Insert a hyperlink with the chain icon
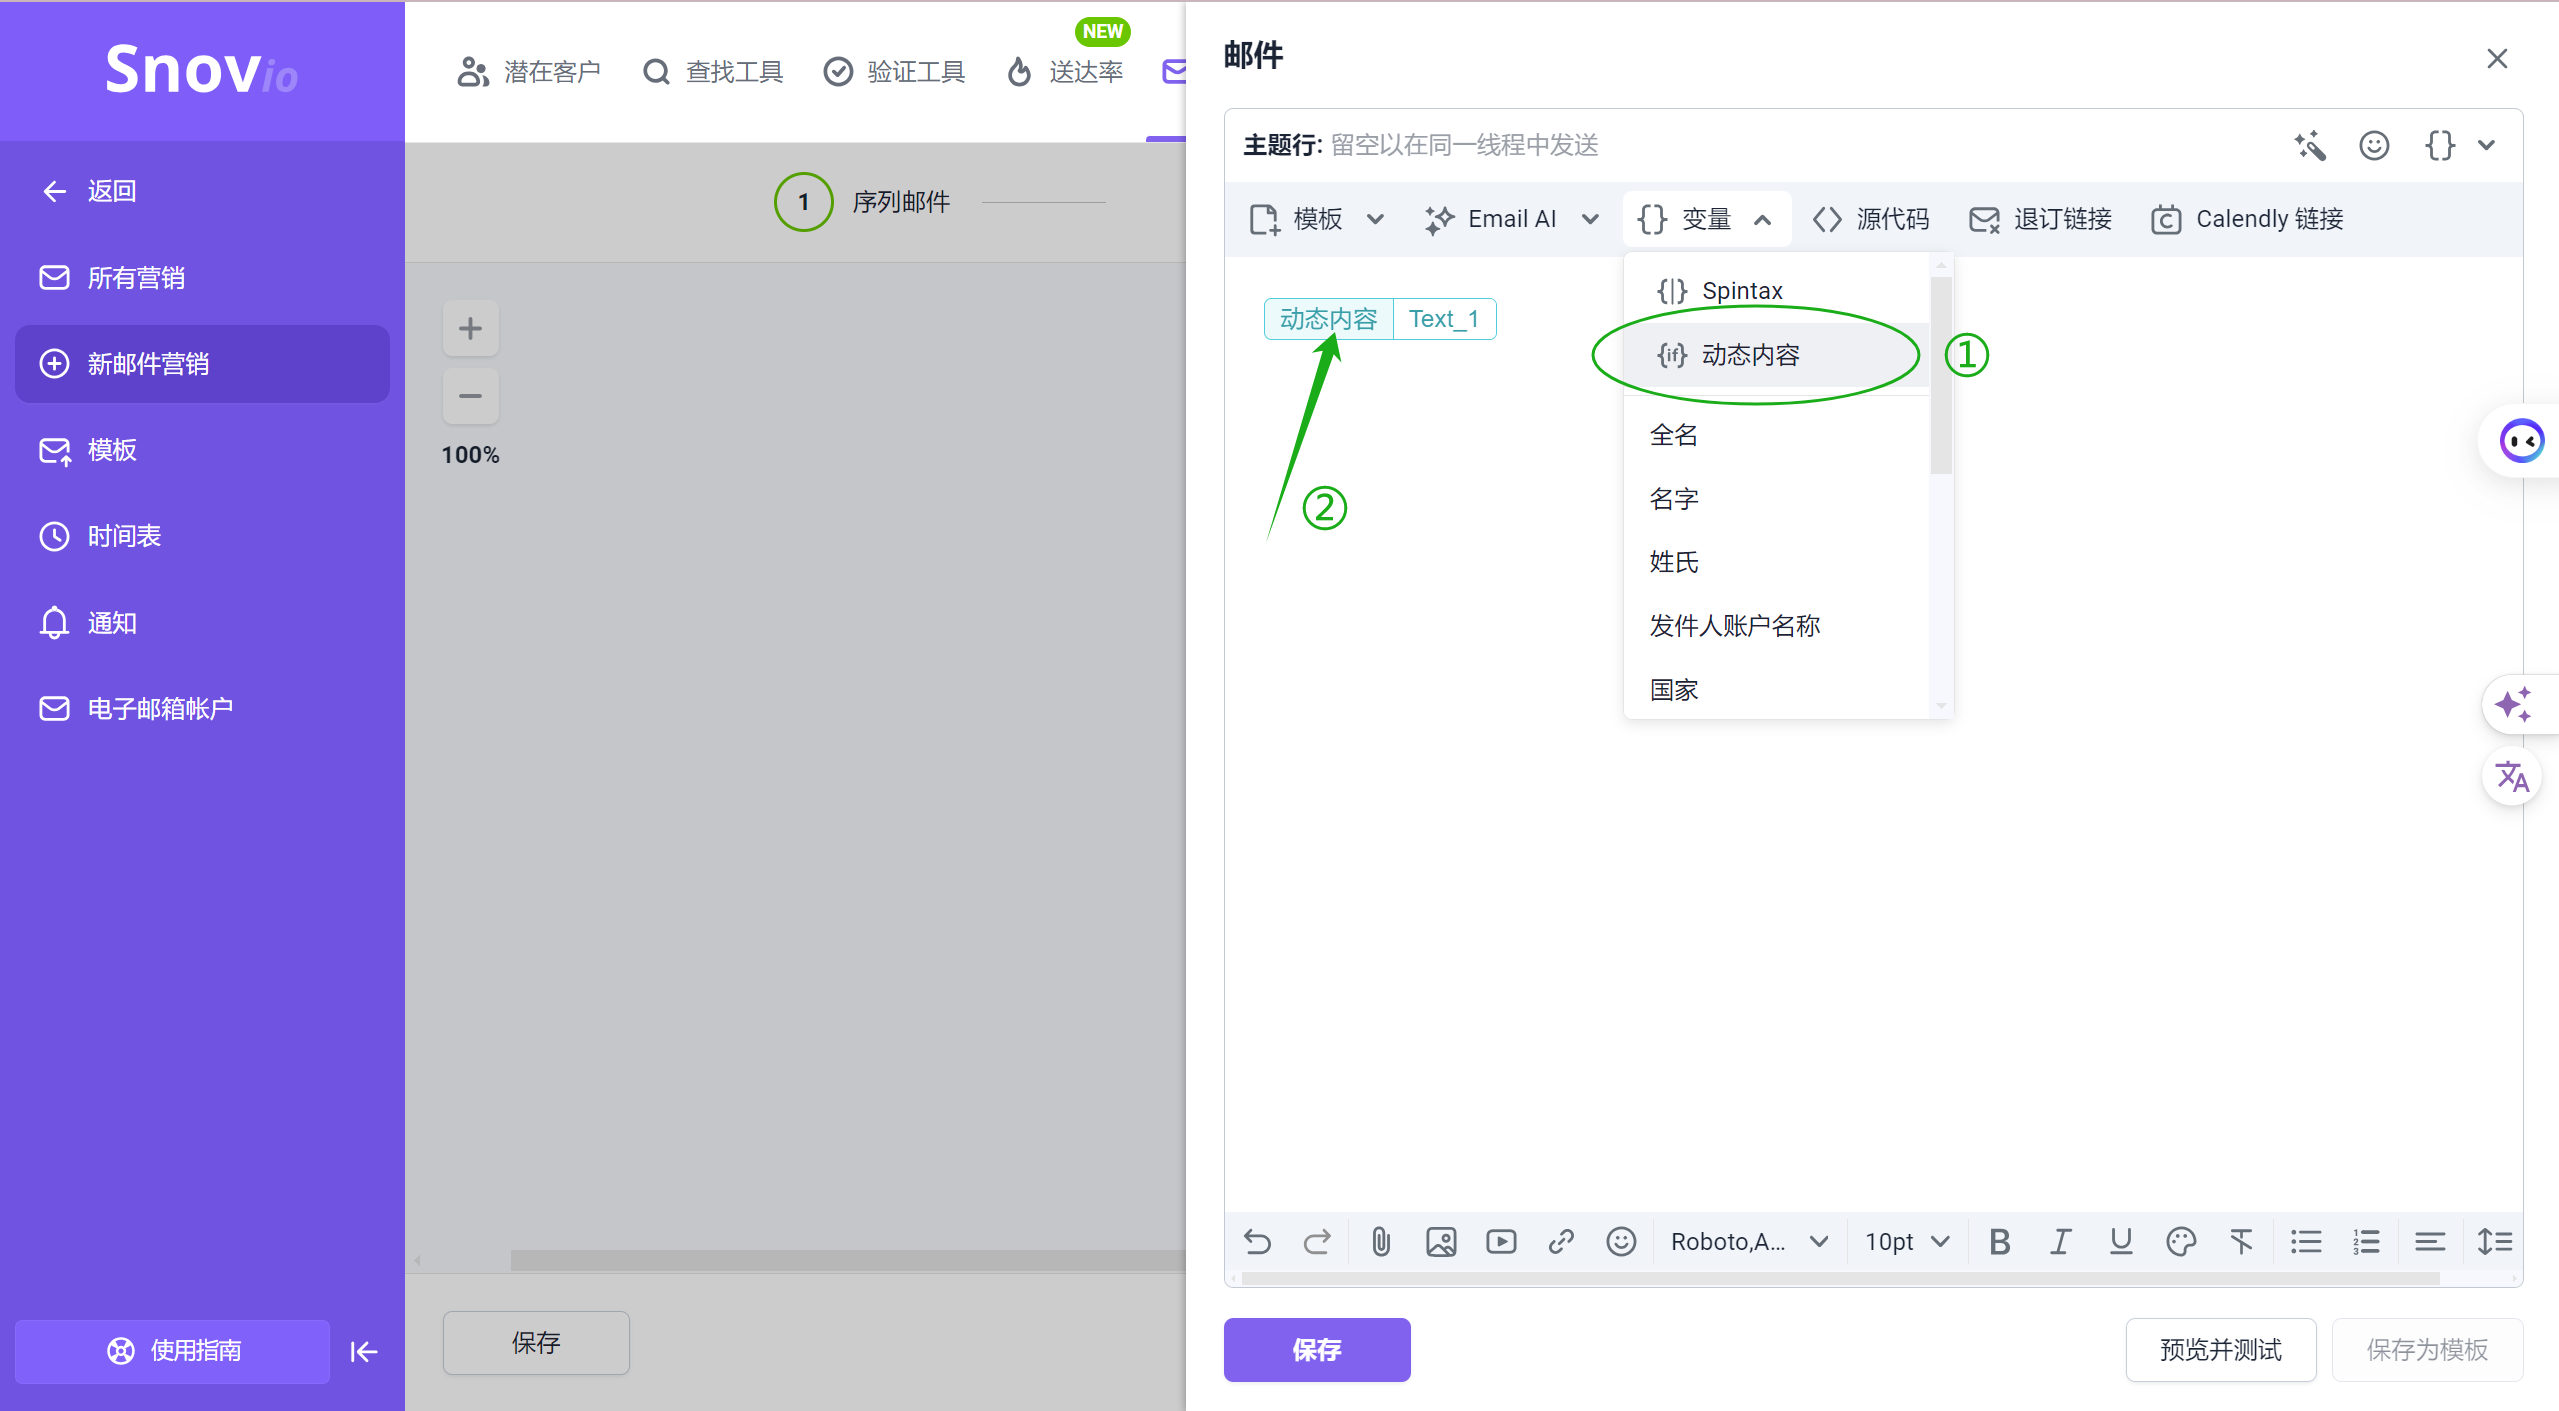Screen dimensions: 2559x1411 coord(1561,1241)
